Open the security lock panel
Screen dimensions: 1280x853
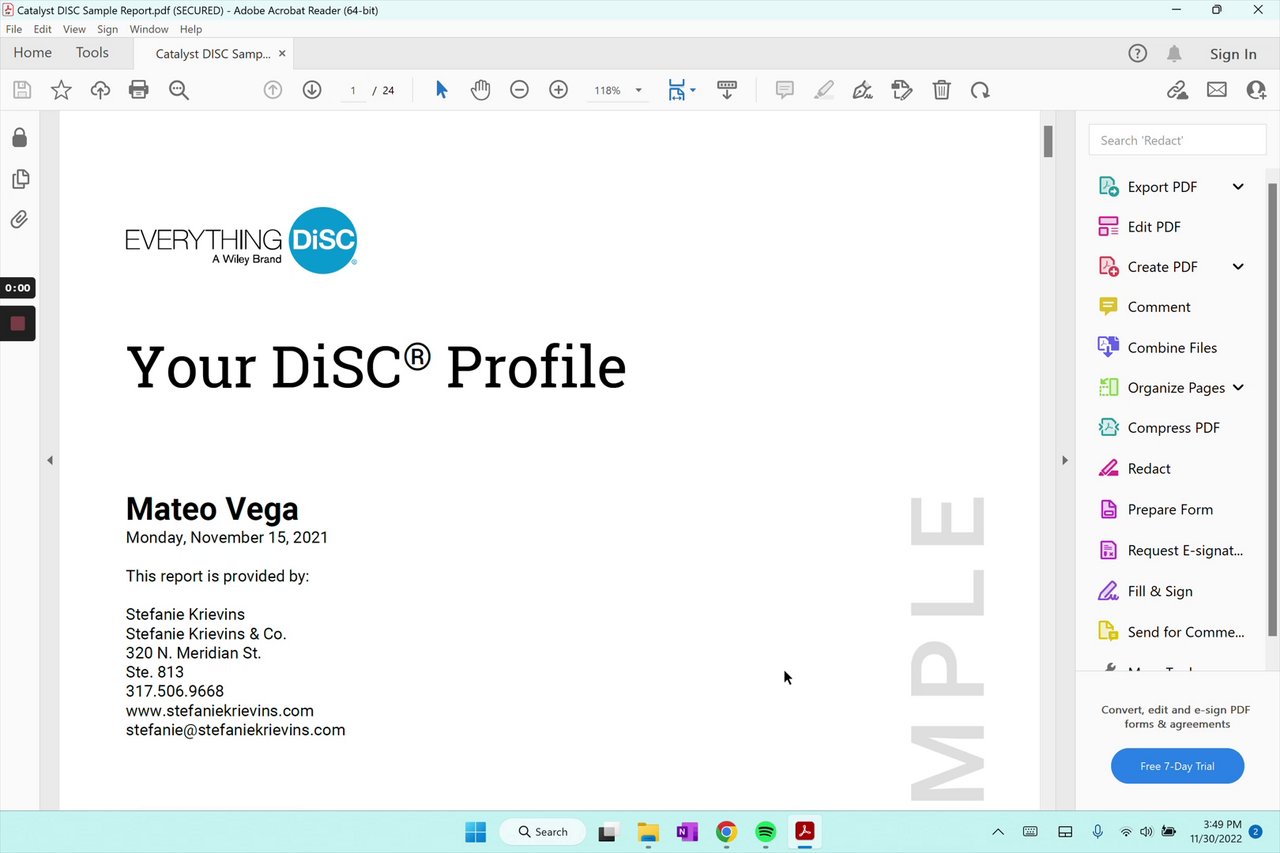(x=19, y=137)
